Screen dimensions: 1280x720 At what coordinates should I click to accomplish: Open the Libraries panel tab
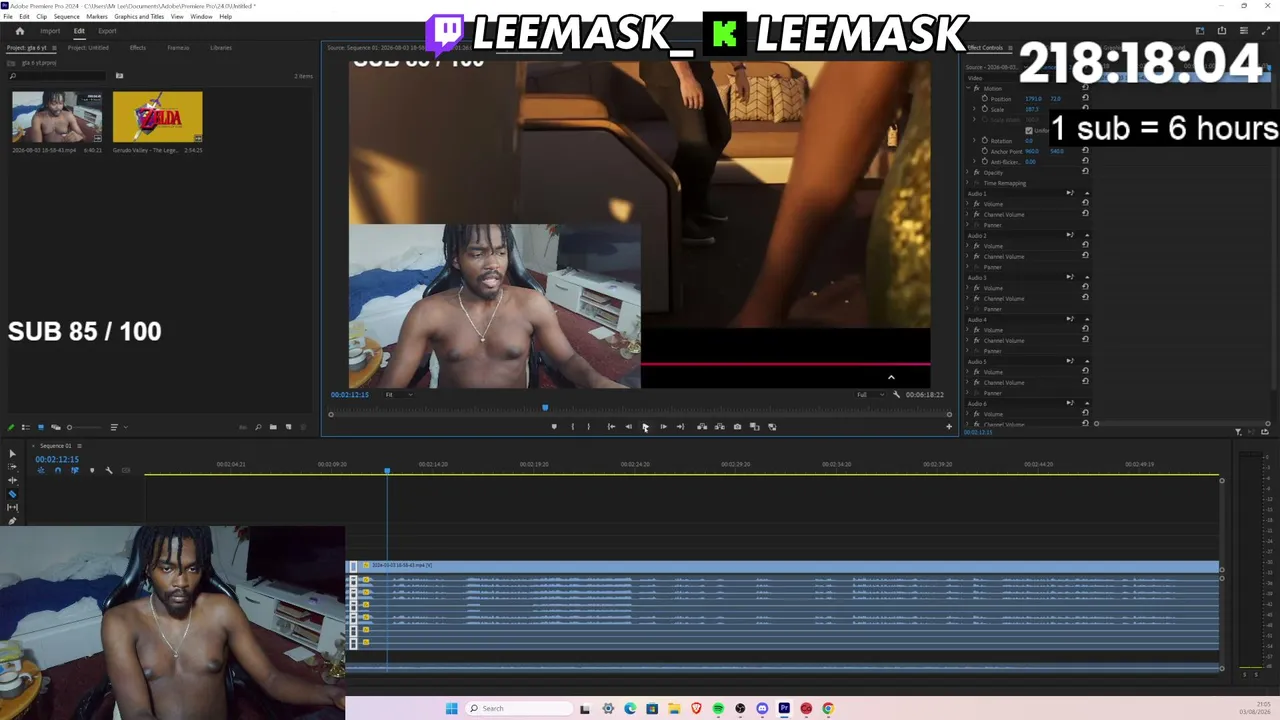pos(221,48)
